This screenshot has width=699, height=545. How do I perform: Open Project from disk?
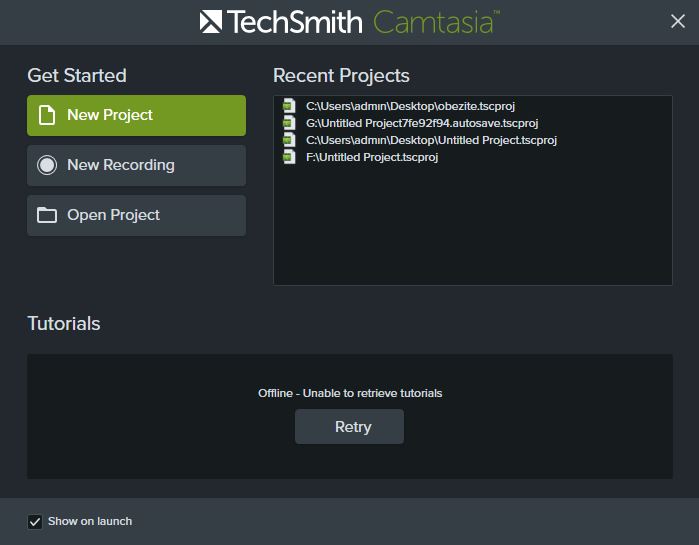coord(136,215)
